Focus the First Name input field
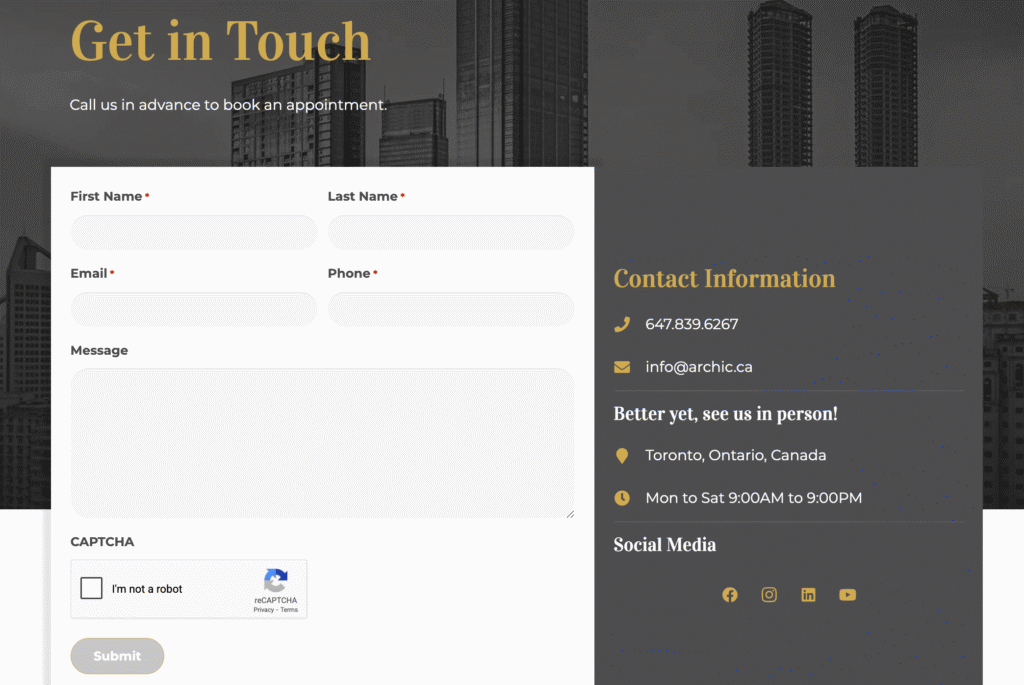The width and height of the screenshot is (1024, 685). click(194, 232)
